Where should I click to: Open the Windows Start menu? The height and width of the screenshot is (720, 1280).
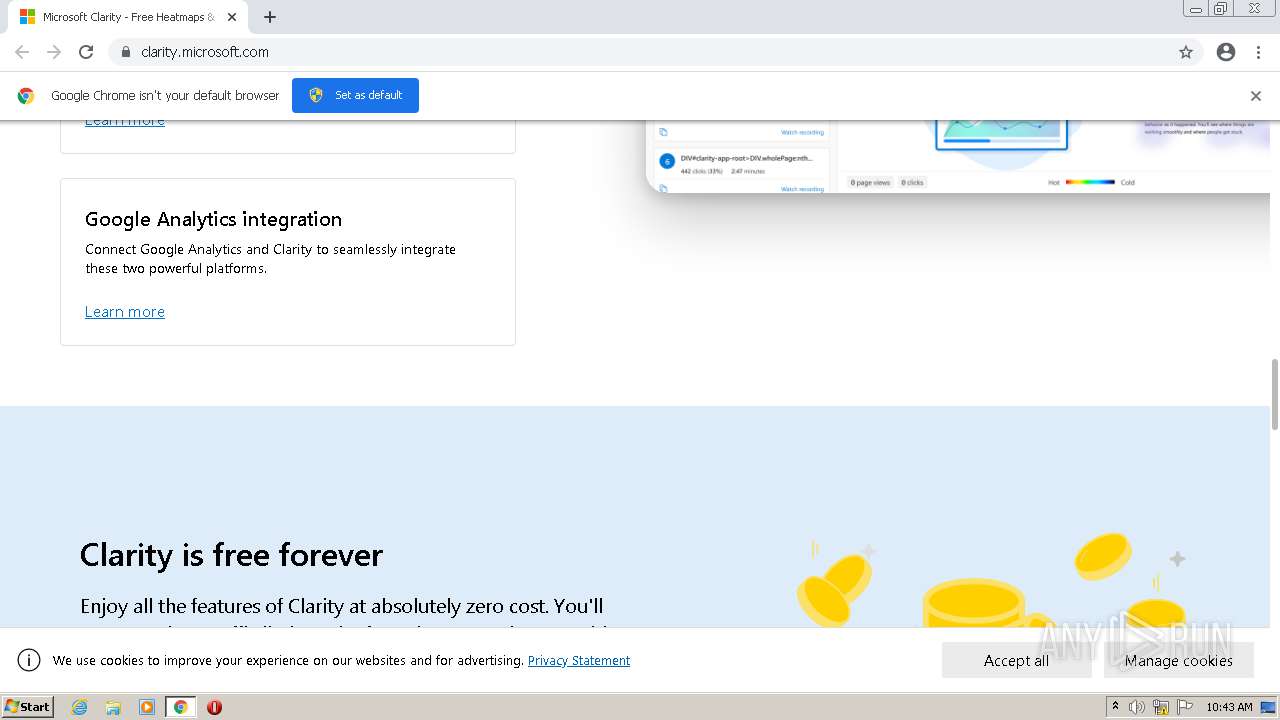click(x=28, y=707)
